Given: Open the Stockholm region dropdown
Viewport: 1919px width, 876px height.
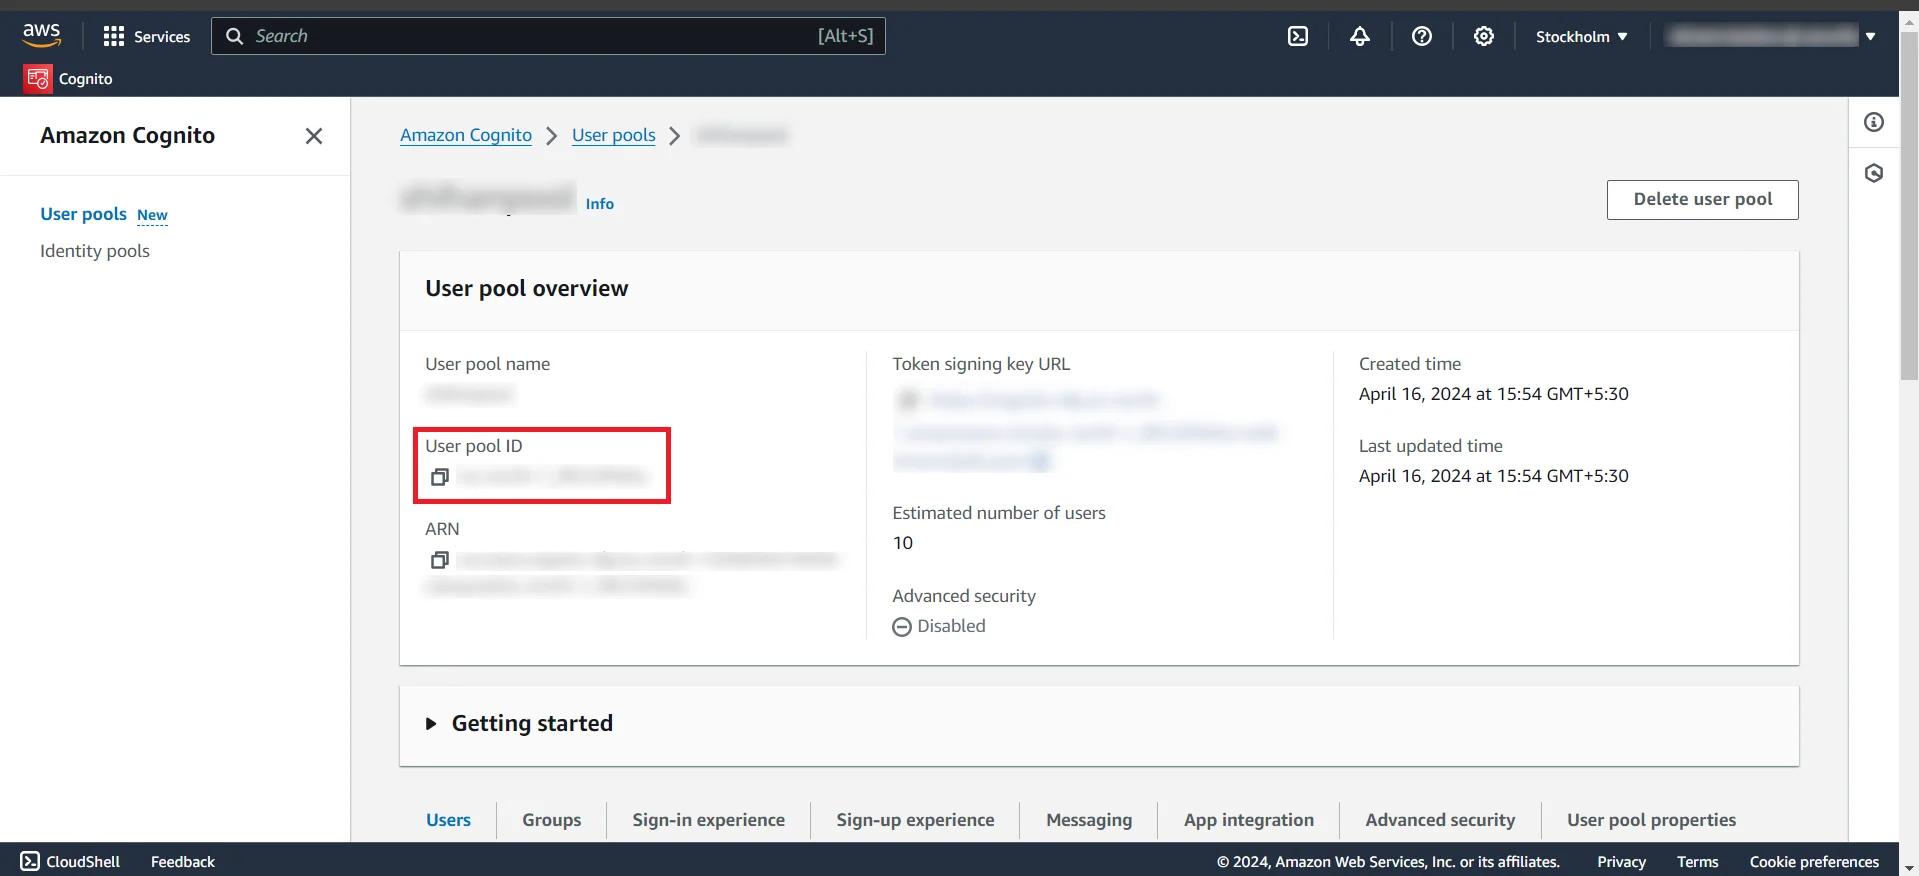Looking at the screenshot, I should click(x=1581, y=36).
